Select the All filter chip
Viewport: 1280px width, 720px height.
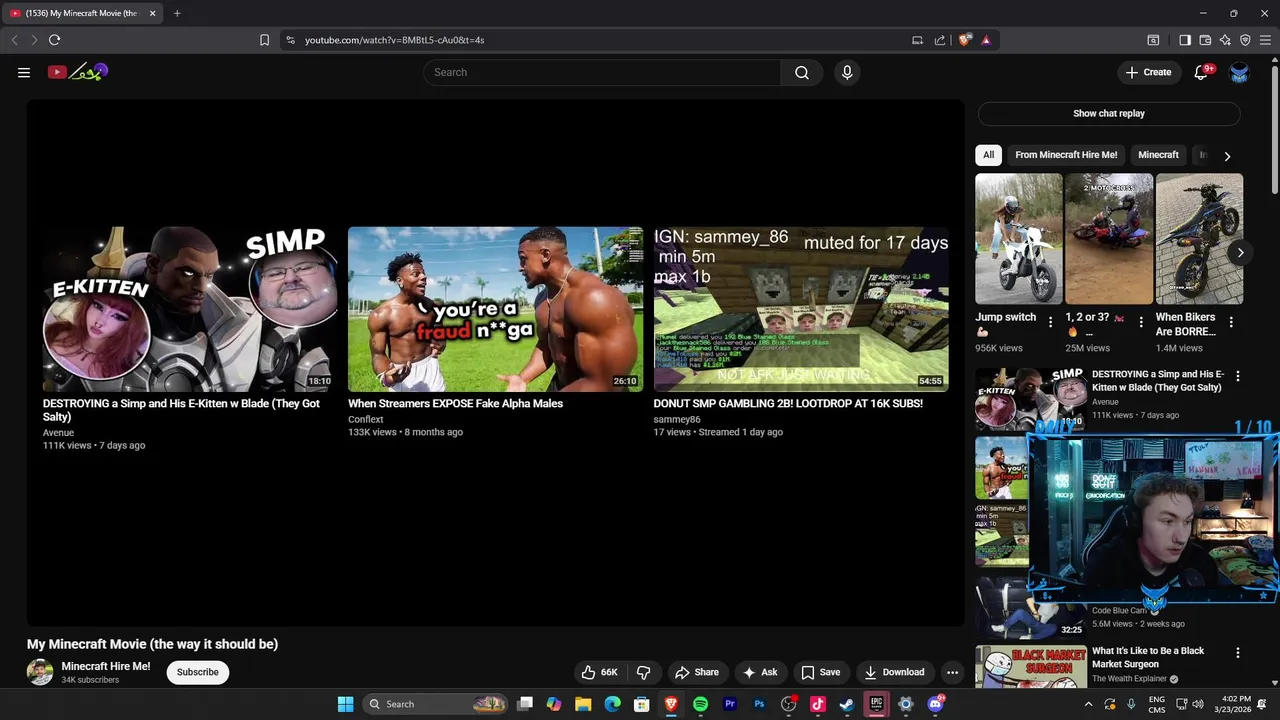pos(988,155)
